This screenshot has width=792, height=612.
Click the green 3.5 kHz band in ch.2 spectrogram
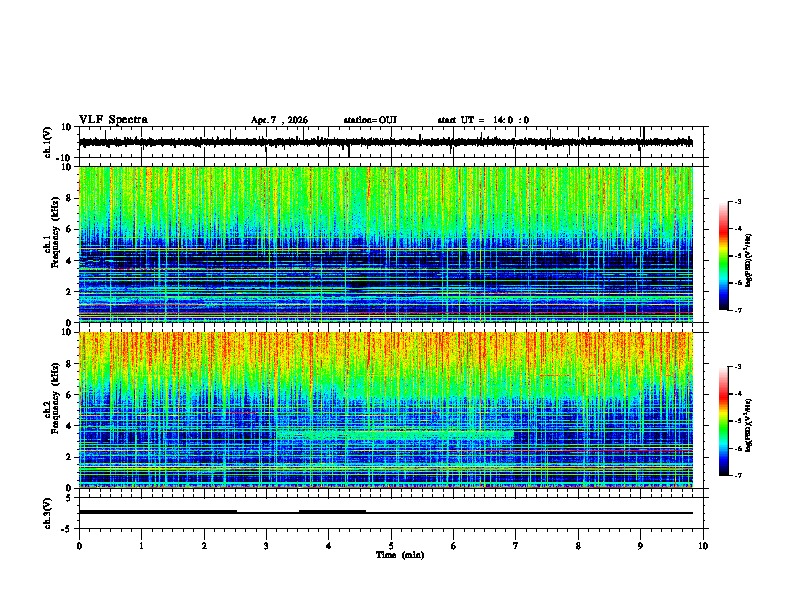coord(395,434)
